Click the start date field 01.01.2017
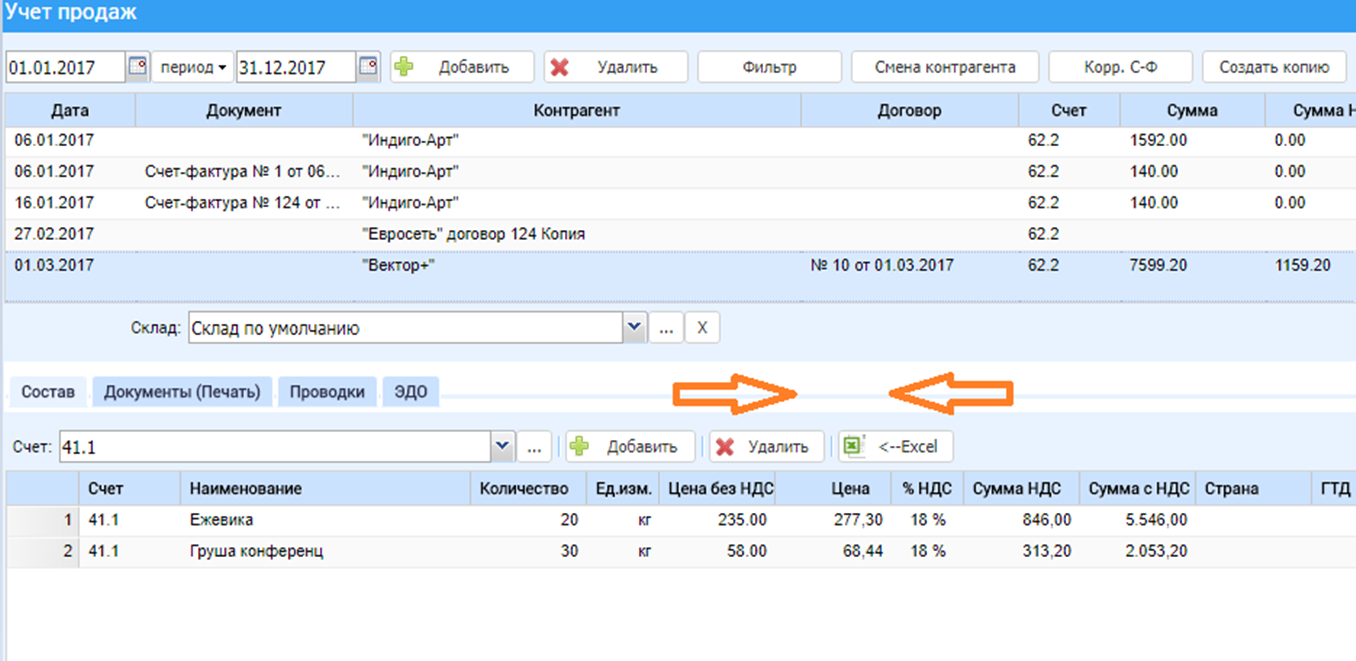Screen dimensions: 1356x661 [65, 67]
